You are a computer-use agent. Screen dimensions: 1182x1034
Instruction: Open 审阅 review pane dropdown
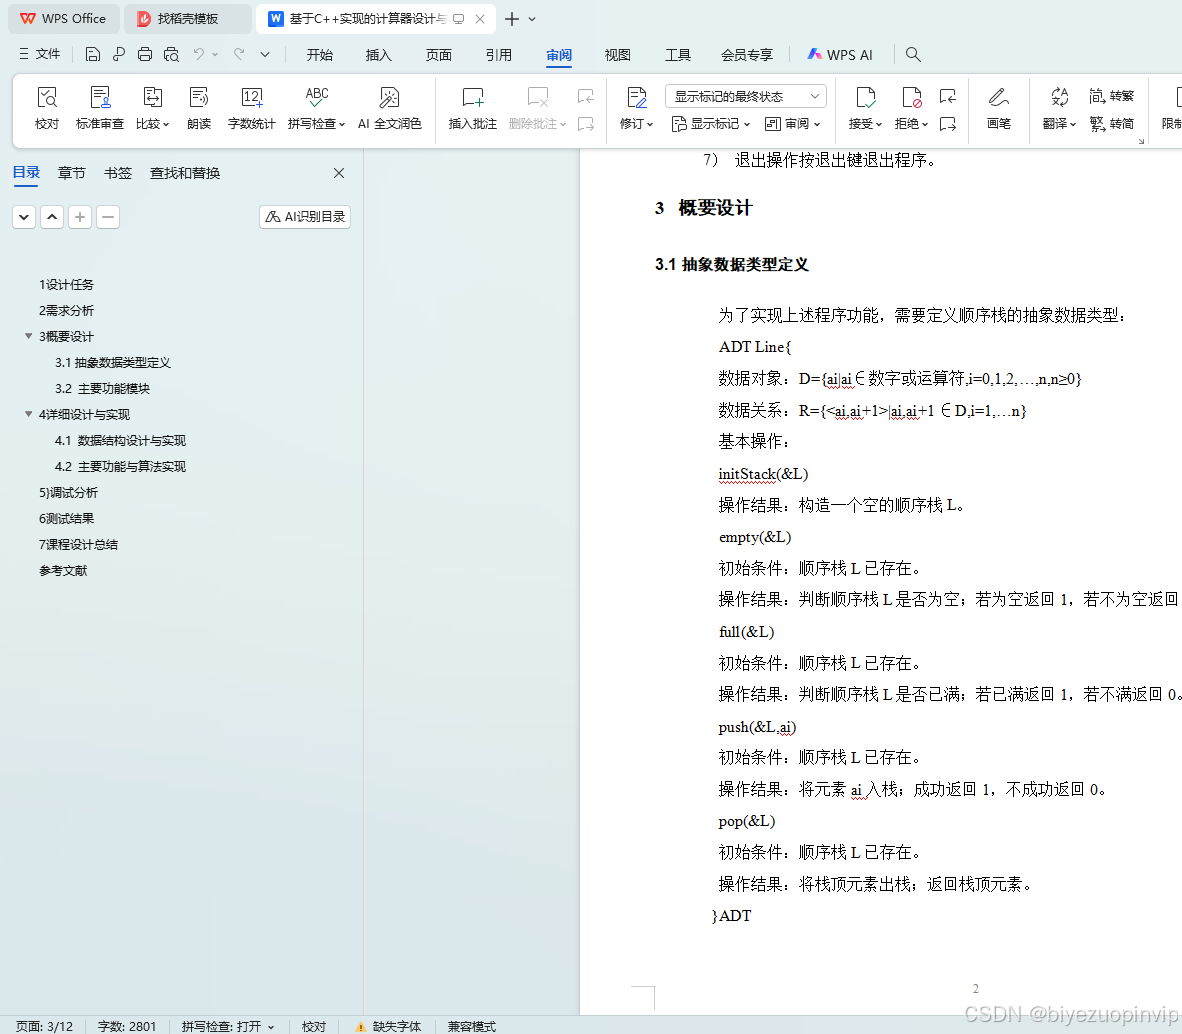pyautogui.click(x=792, y=124)
